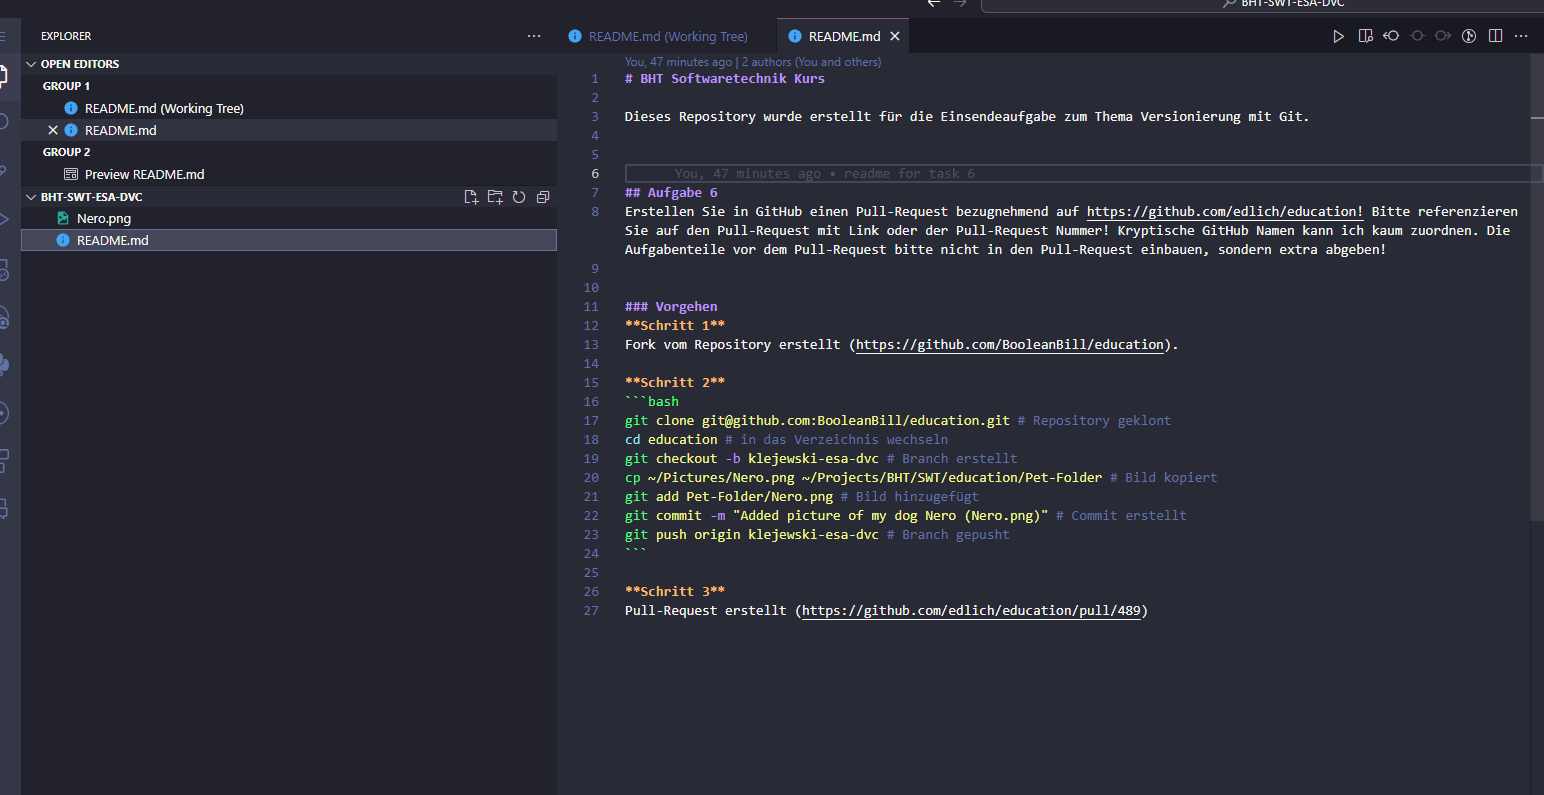Click the 'cd education' line

point(786,440)
